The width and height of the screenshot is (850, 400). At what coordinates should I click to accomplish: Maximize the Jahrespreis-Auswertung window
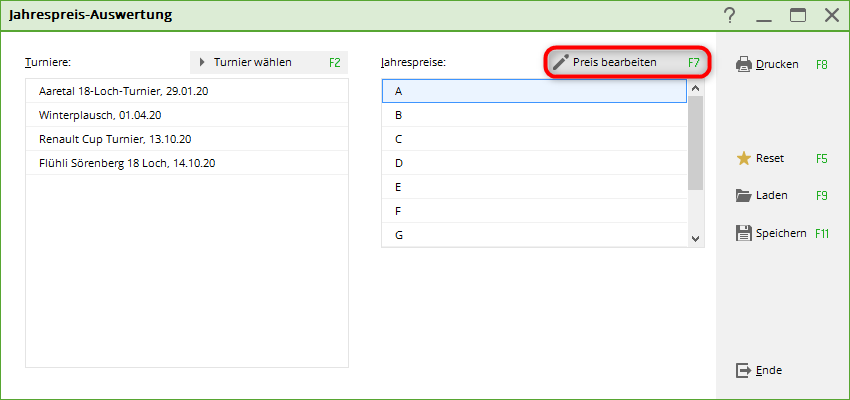click(x=797, y=15)
